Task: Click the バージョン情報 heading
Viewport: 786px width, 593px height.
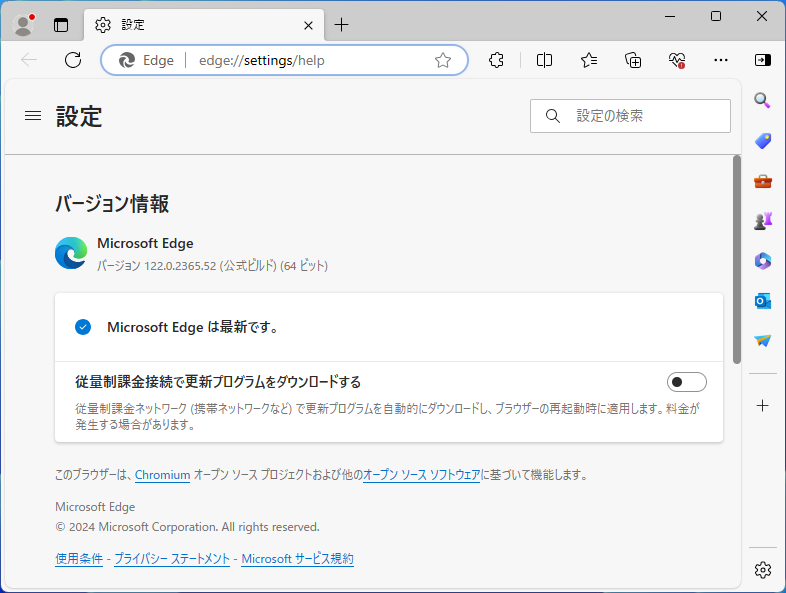Action: tap(112, 204)
